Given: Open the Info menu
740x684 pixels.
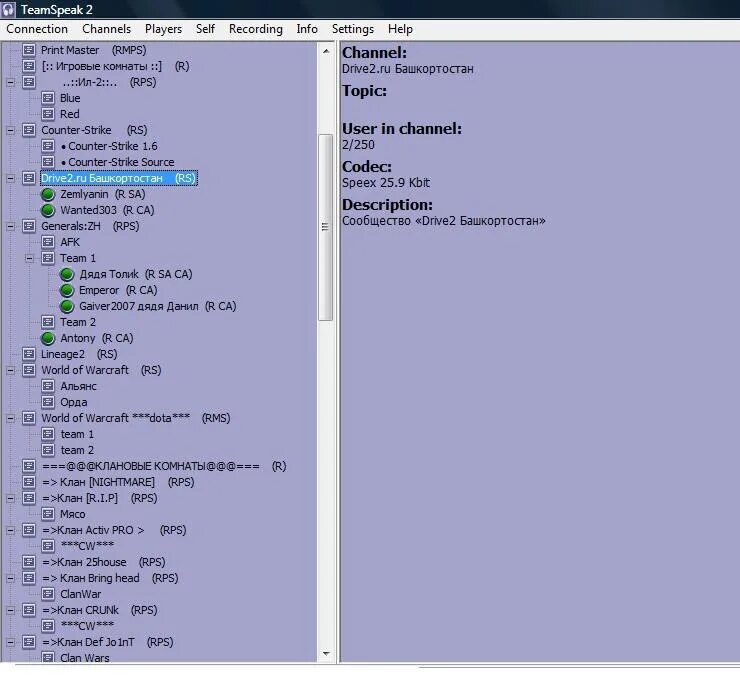Looking at the screenshot, I should tap(307, 29).
